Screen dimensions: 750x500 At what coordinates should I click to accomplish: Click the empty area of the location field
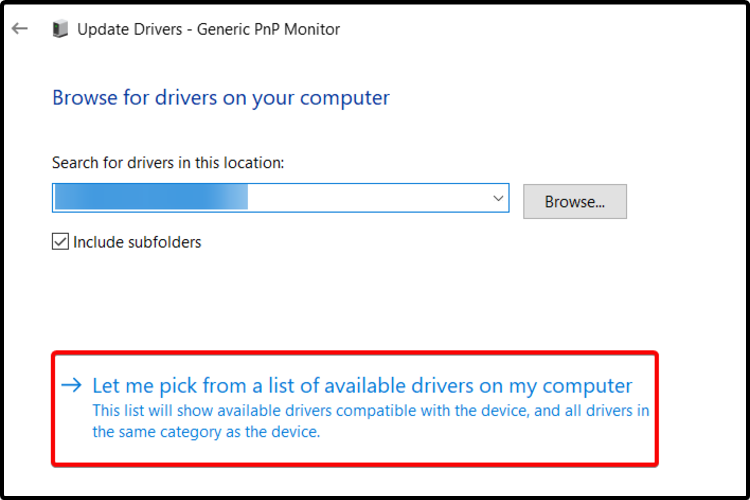tap(370, 199)
